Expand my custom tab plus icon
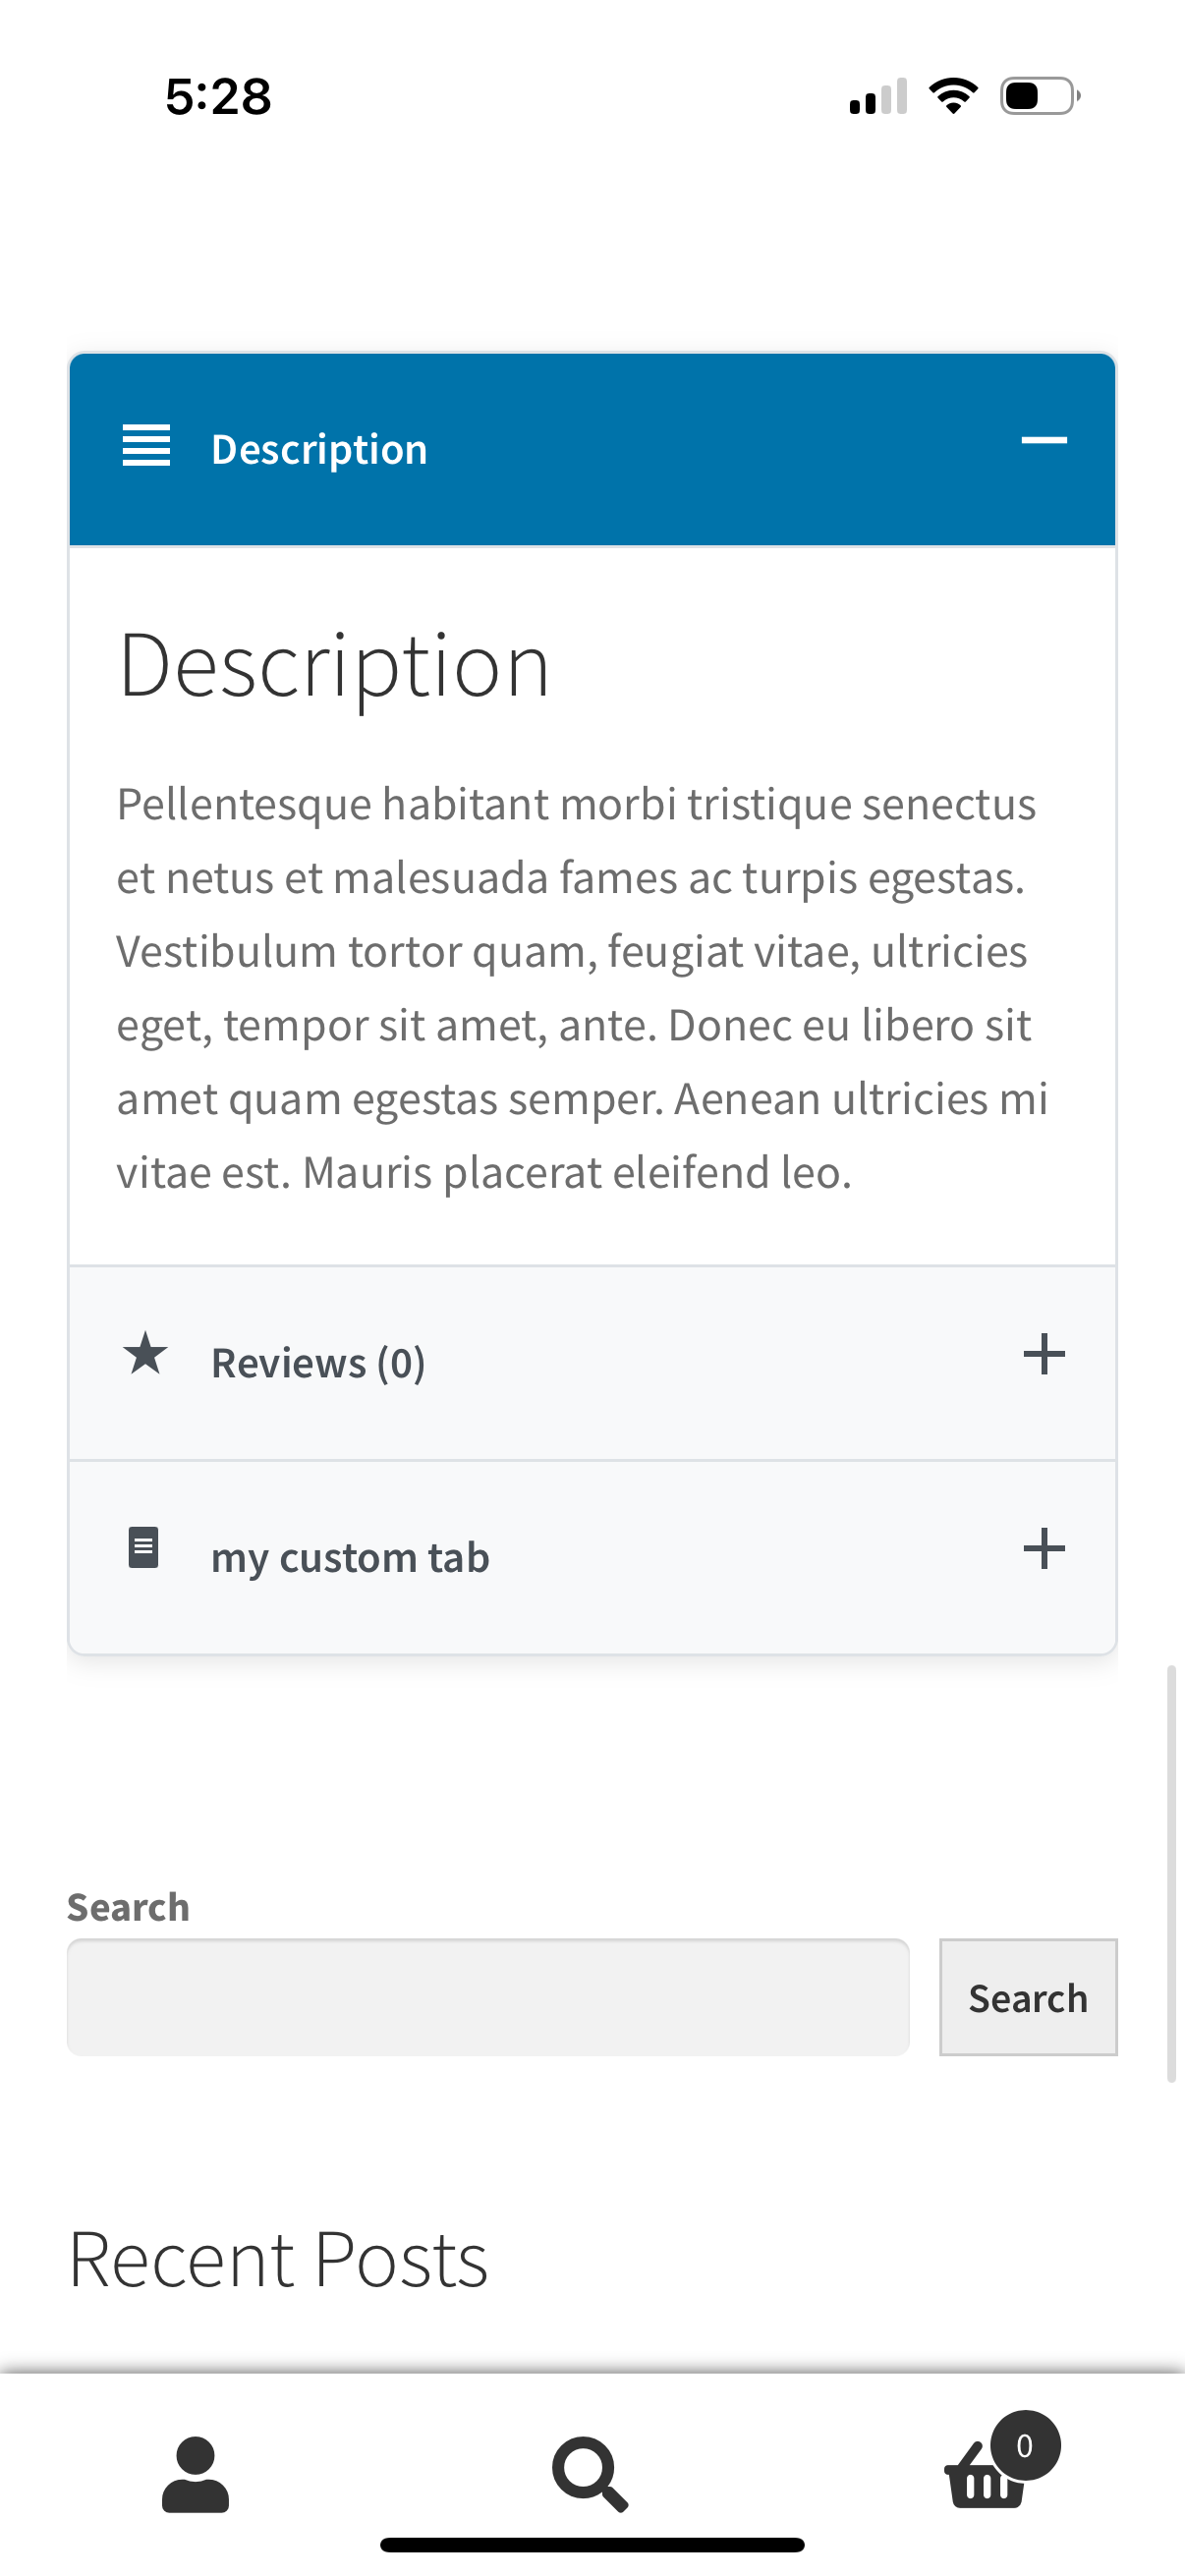Screen dimensions: 1185x2576 (1044, 1548)
